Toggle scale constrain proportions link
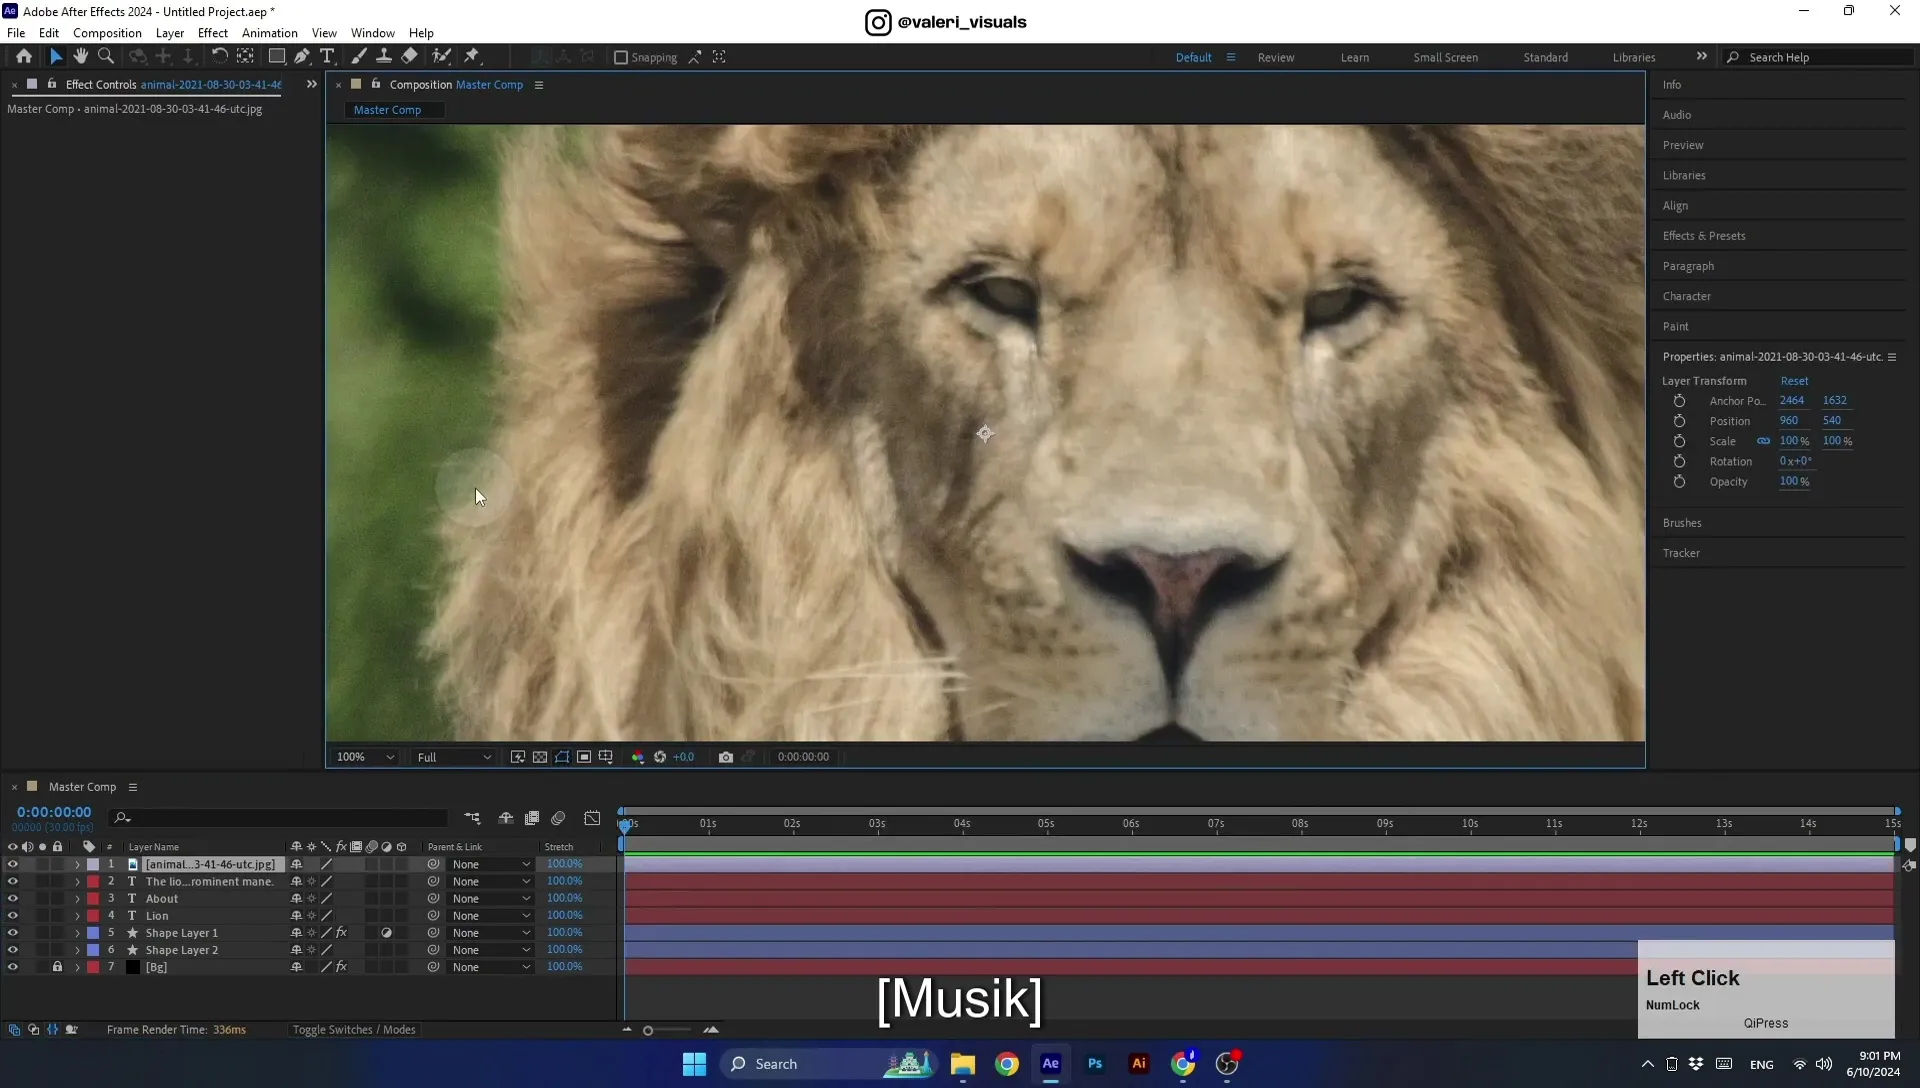Image resolution: width=1920 pixels, height=1088 pixels. pos(1763,441)
